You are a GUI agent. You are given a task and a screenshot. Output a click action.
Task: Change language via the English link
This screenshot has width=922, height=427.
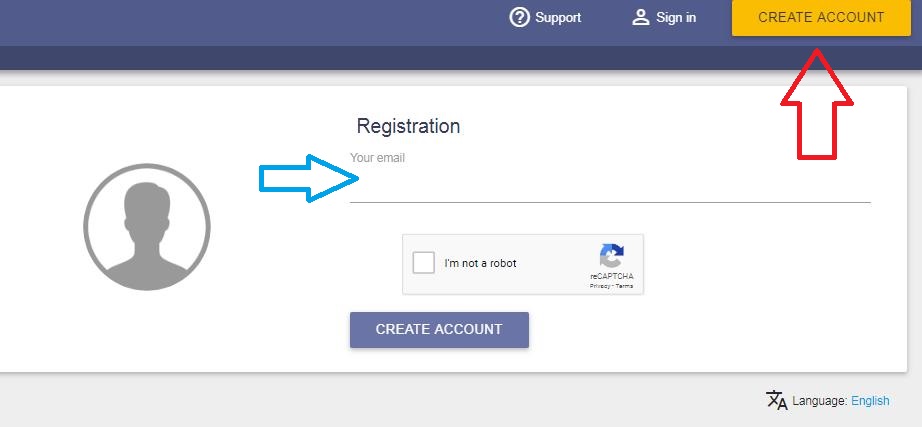click(870, 401)
